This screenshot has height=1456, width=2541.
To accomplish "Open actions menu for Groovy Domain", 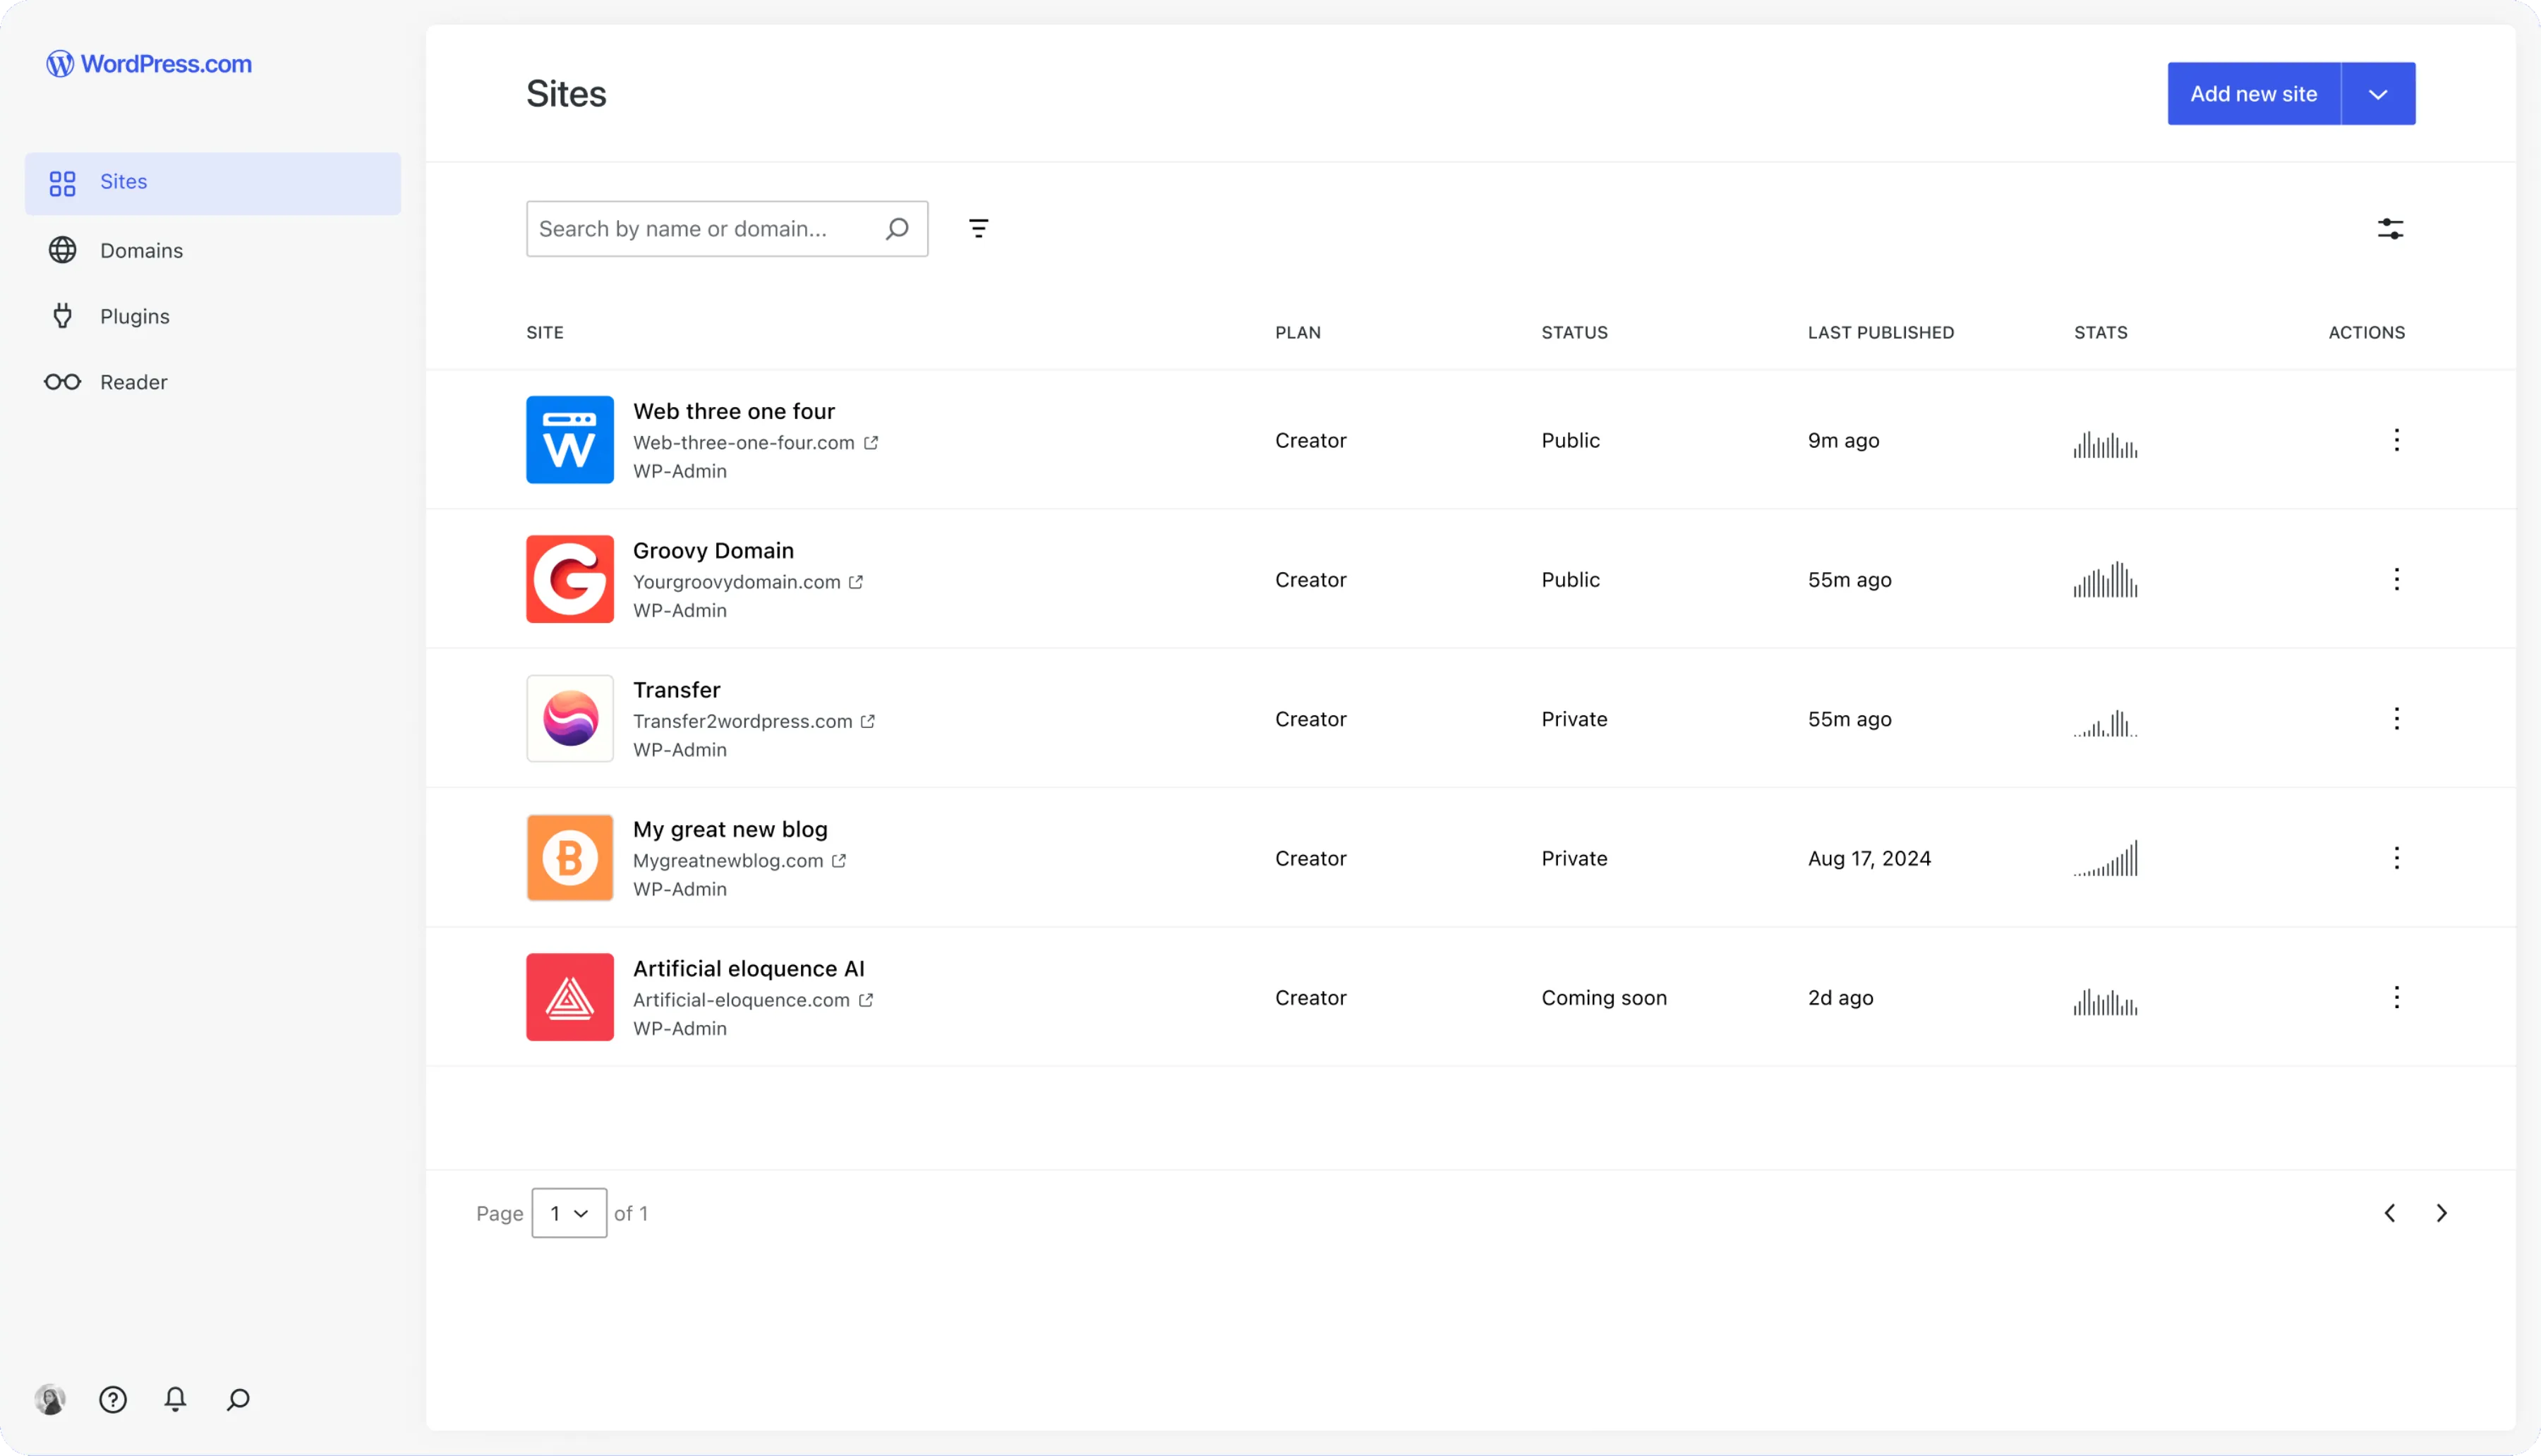I will (2396, 579).
